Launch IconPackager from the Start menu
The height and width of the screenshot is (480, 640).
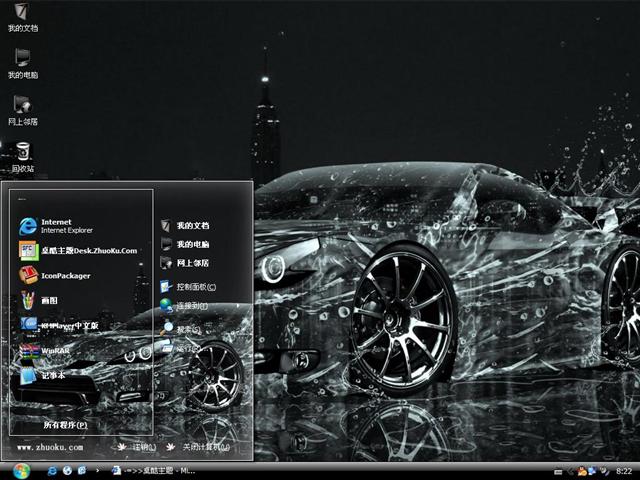[55, 276]
